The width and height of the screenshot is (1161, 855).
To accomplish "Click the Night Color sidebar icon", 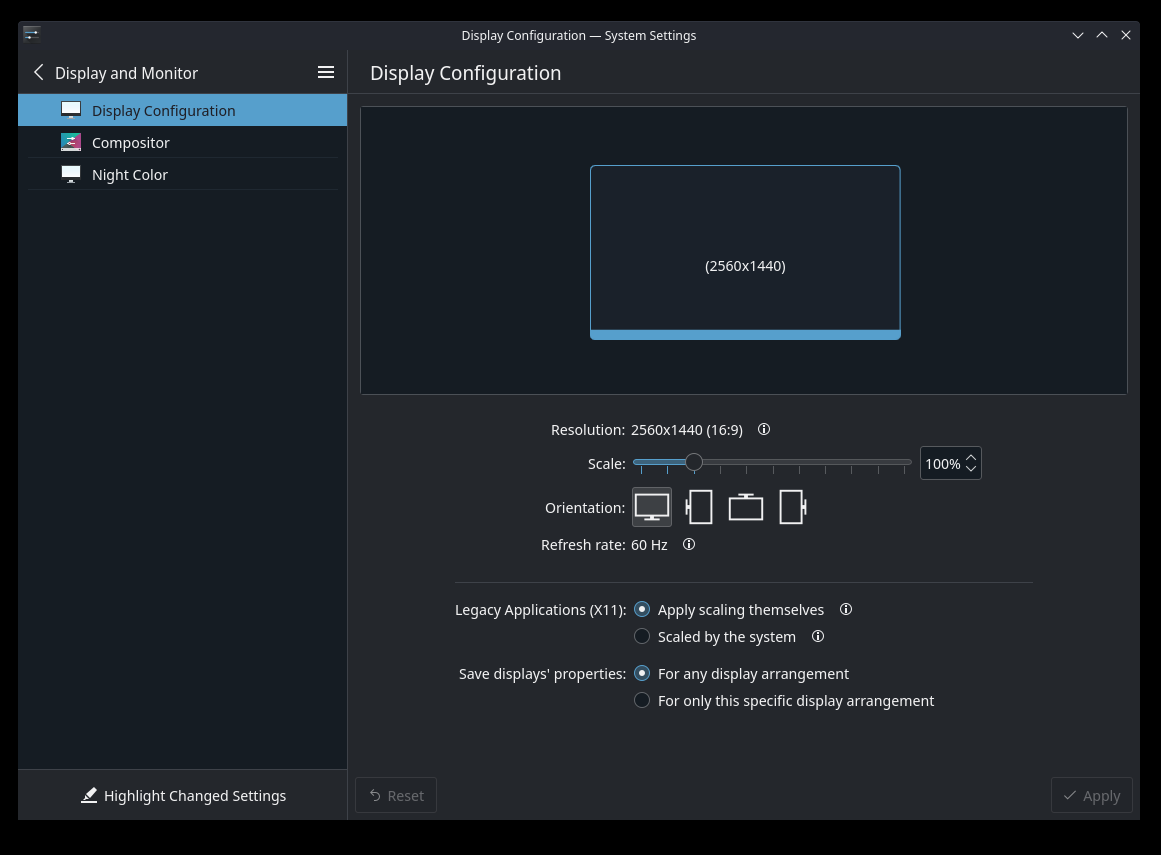I will [x=71, y=174].
